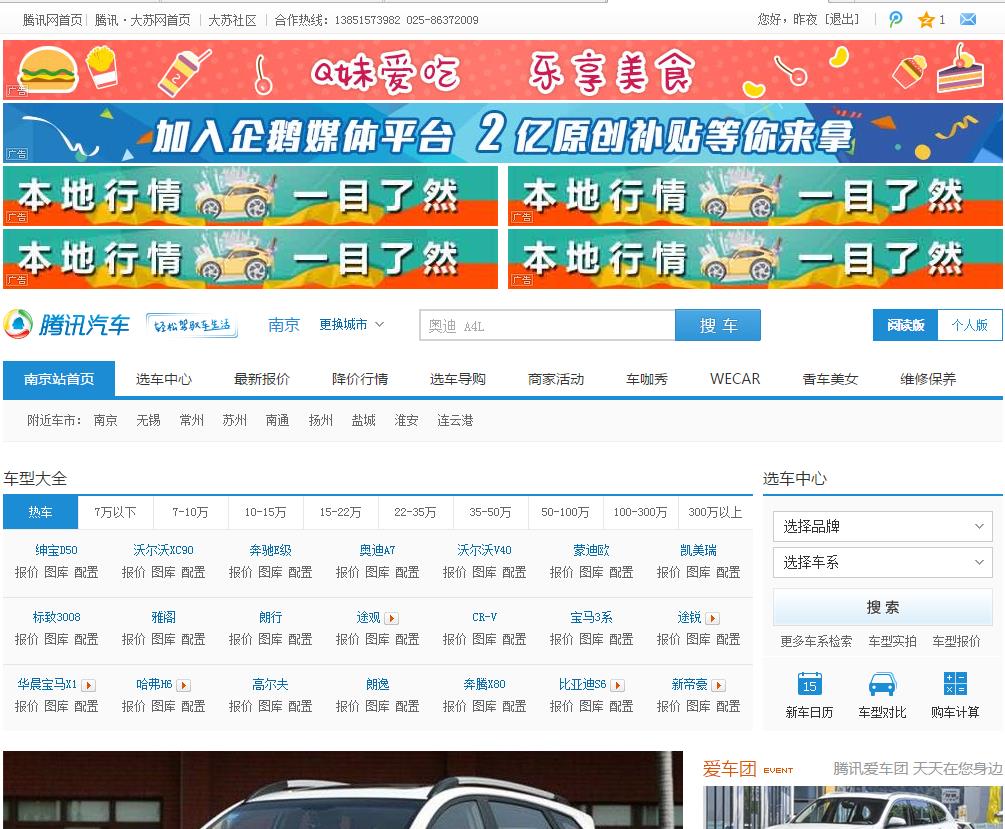Open 新车日历 calendar icon
Screen dimensions: 1005x829
tap(810, 684)
